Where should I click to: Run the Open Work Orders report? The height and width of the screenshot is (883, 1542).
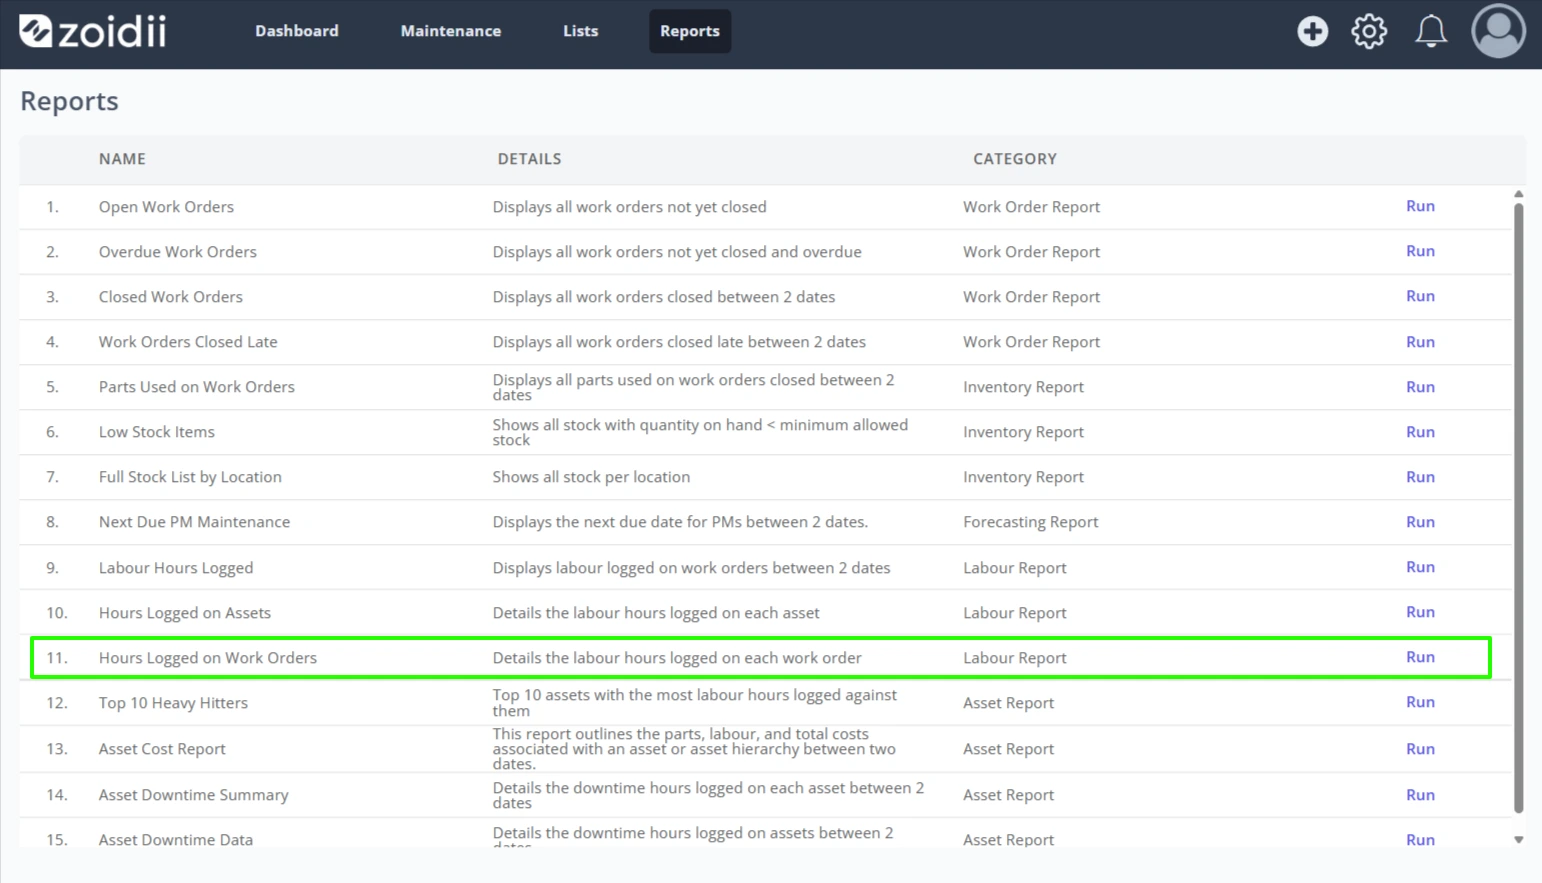pos(1420,206)
